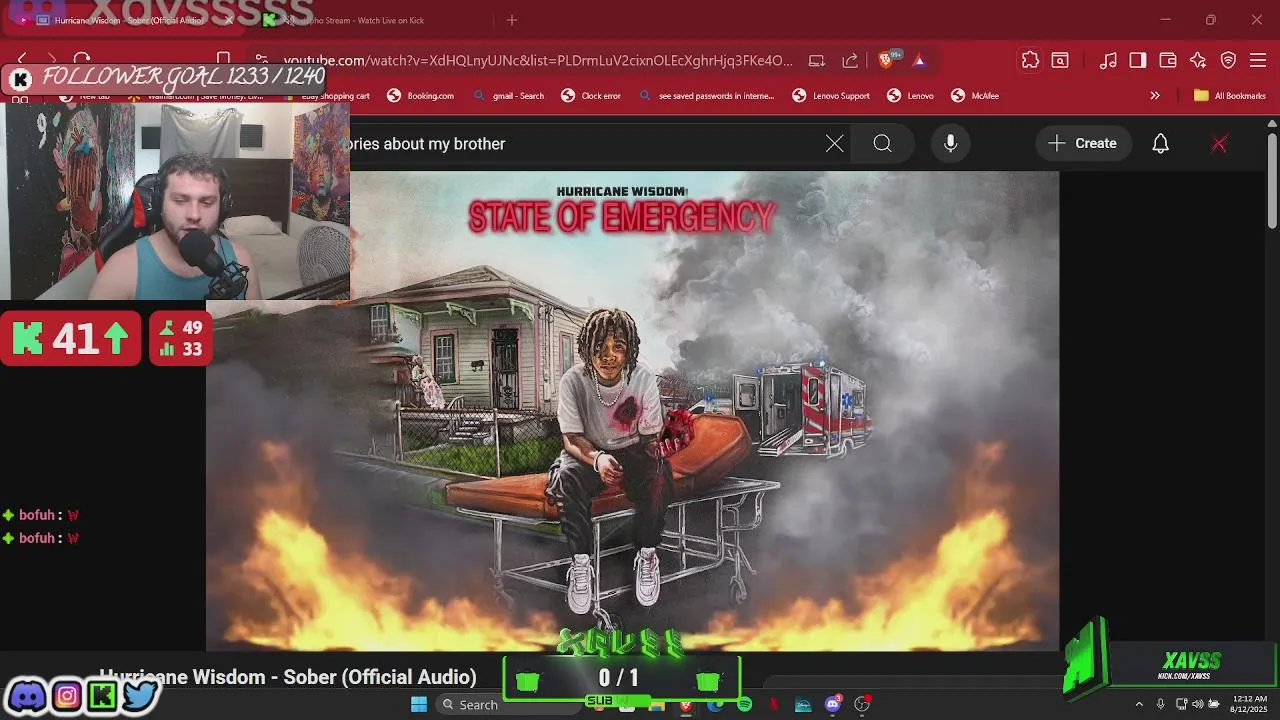Click the install app icon in address bar
The image size is (1280, 720).
(817, 60)
